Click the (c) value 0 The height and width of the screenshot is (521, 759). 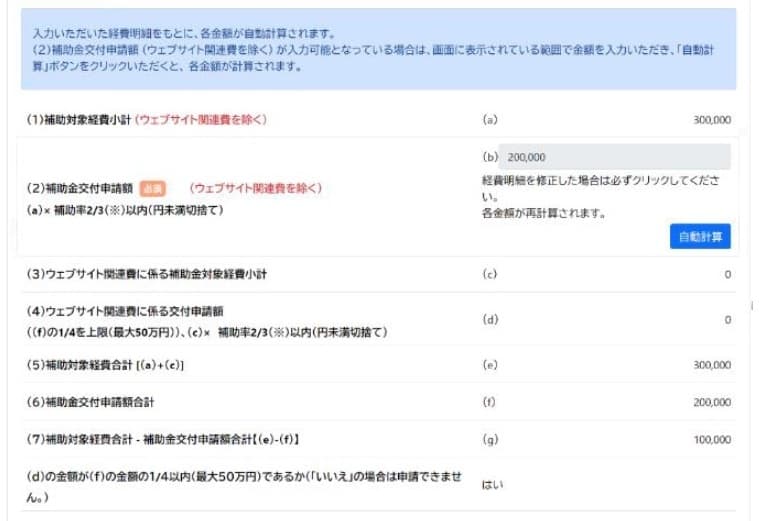[728, 274]
